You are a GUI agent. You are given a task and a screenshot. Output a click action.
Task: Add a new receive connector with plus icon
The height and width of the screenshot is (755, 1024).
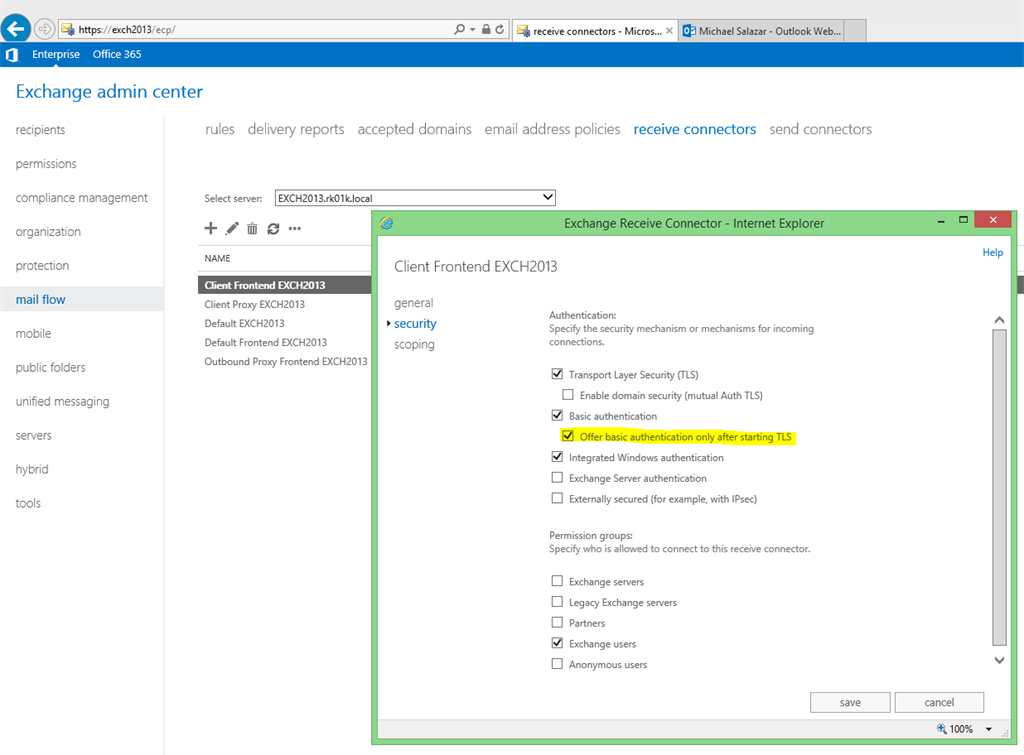(x=210, y=228)
